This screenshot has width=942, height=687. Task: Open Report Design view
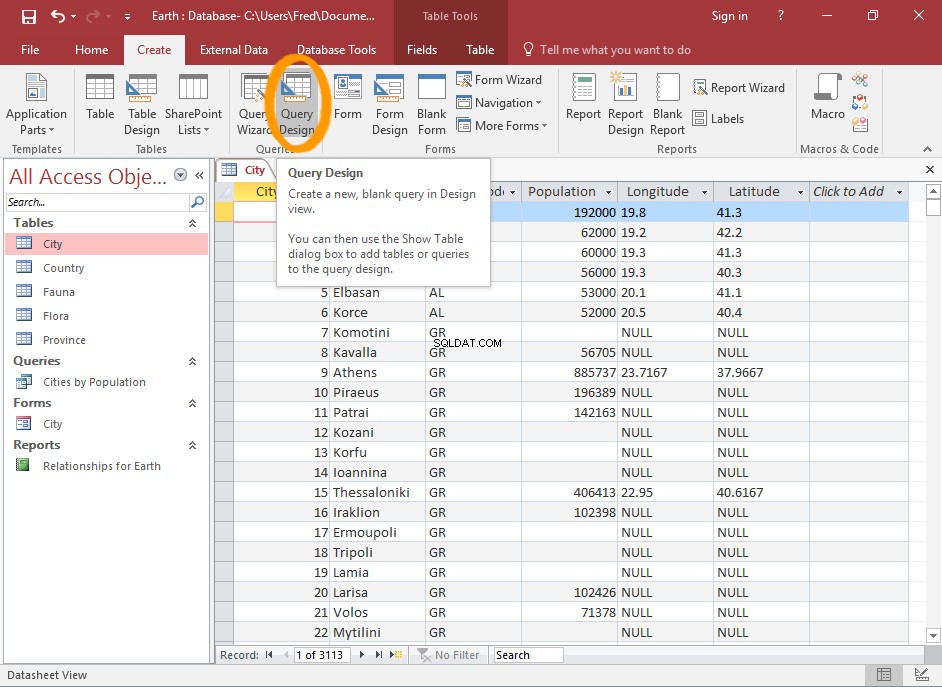(x=625, y=104)
